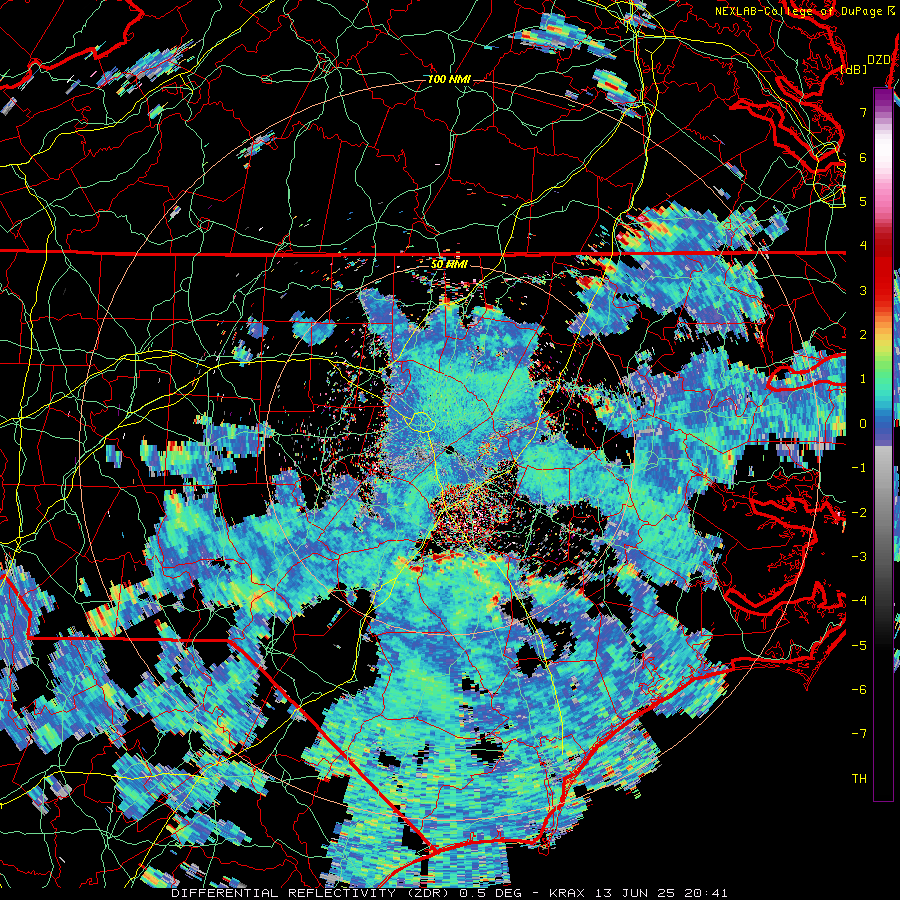Image resolution: width=900 pixels, height=900 pixels.
Task: Click the 5 value on color scale
Action: 863,201
